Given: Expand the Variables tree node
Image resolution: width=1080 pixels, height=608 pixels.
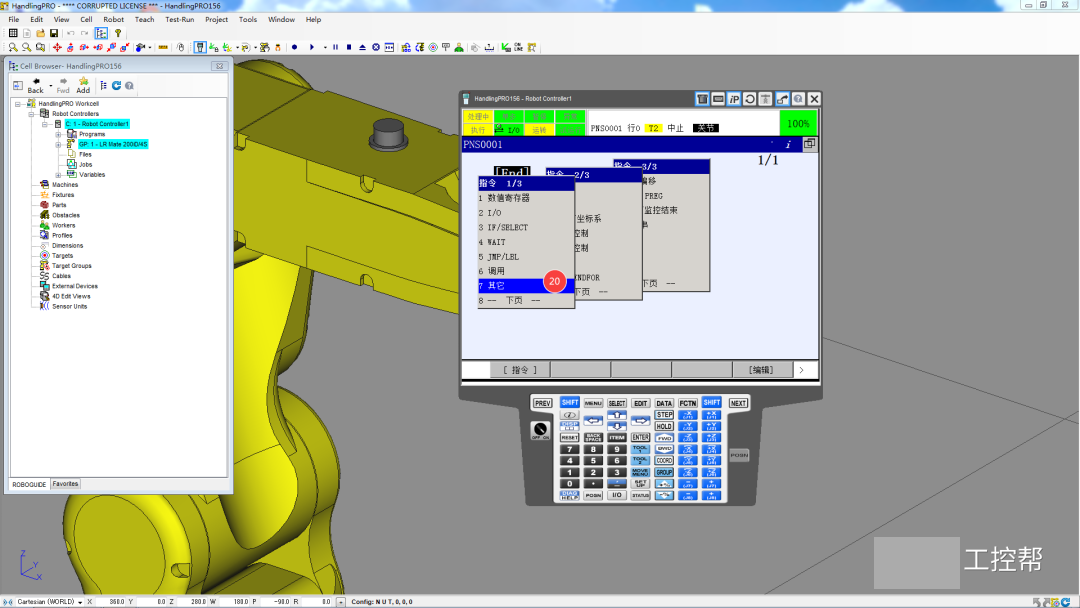Looking at the screenshot, I should (x=58, y=174).
